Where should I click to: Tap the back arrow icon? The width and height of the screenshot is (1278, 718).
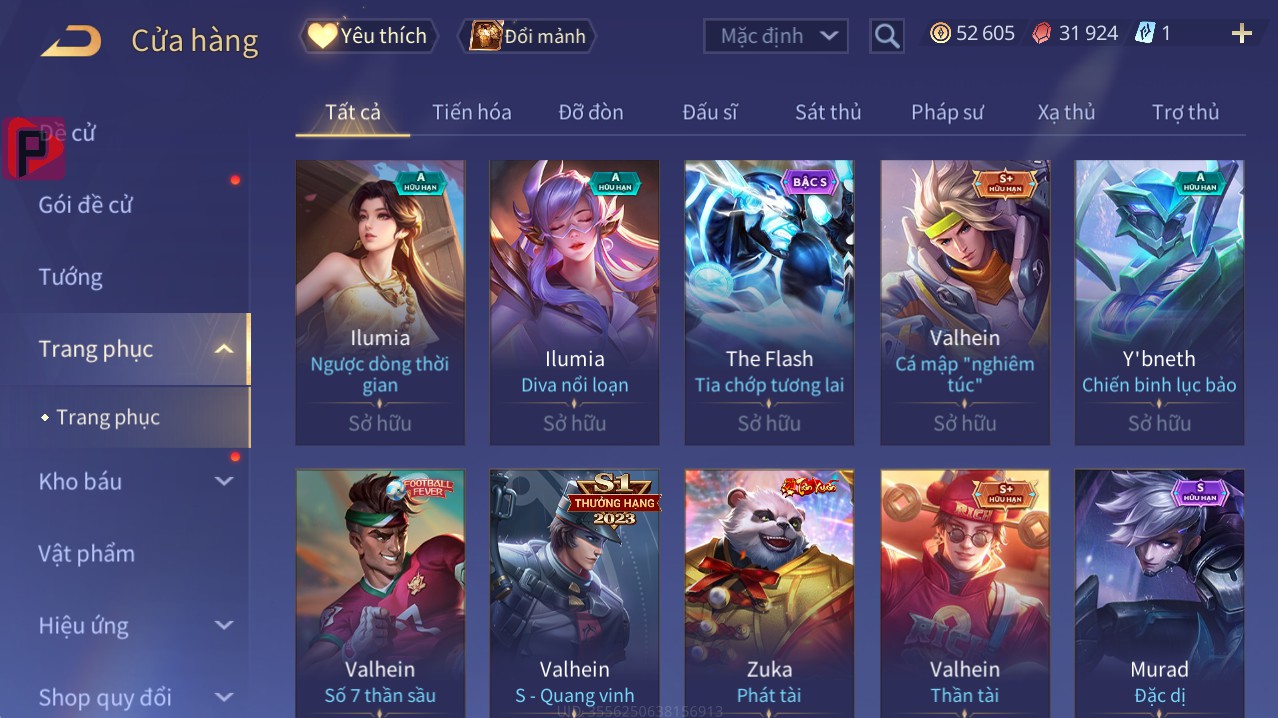click(x=71, y=41)
